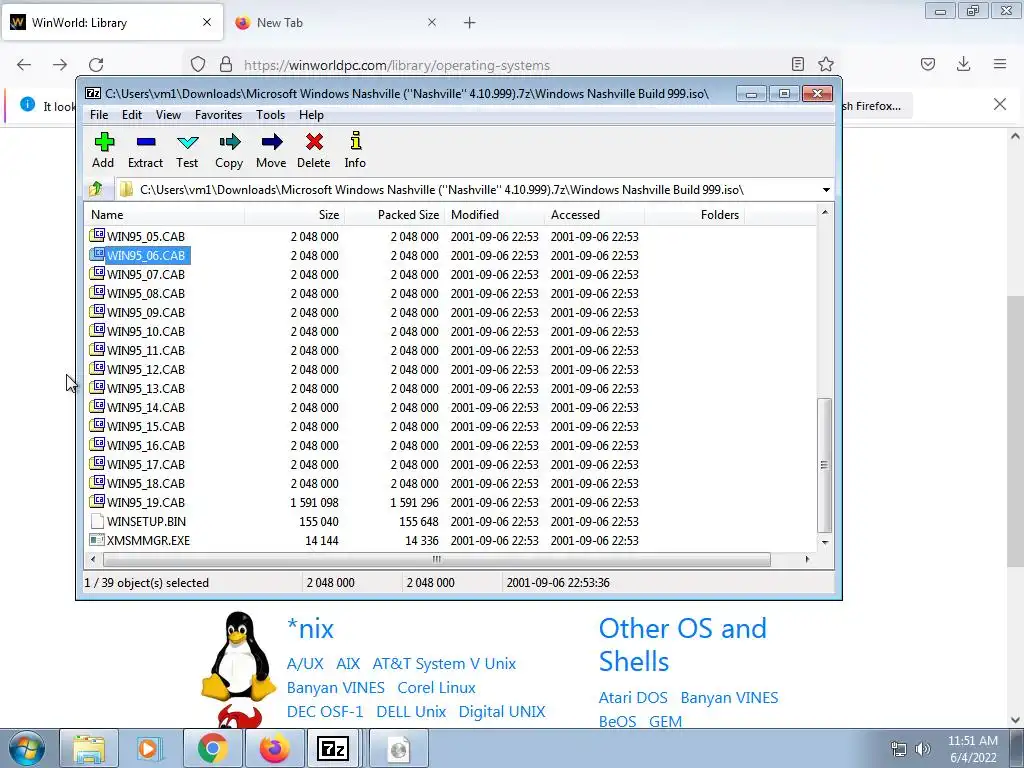Open the Help menu

tap(312, 115)
